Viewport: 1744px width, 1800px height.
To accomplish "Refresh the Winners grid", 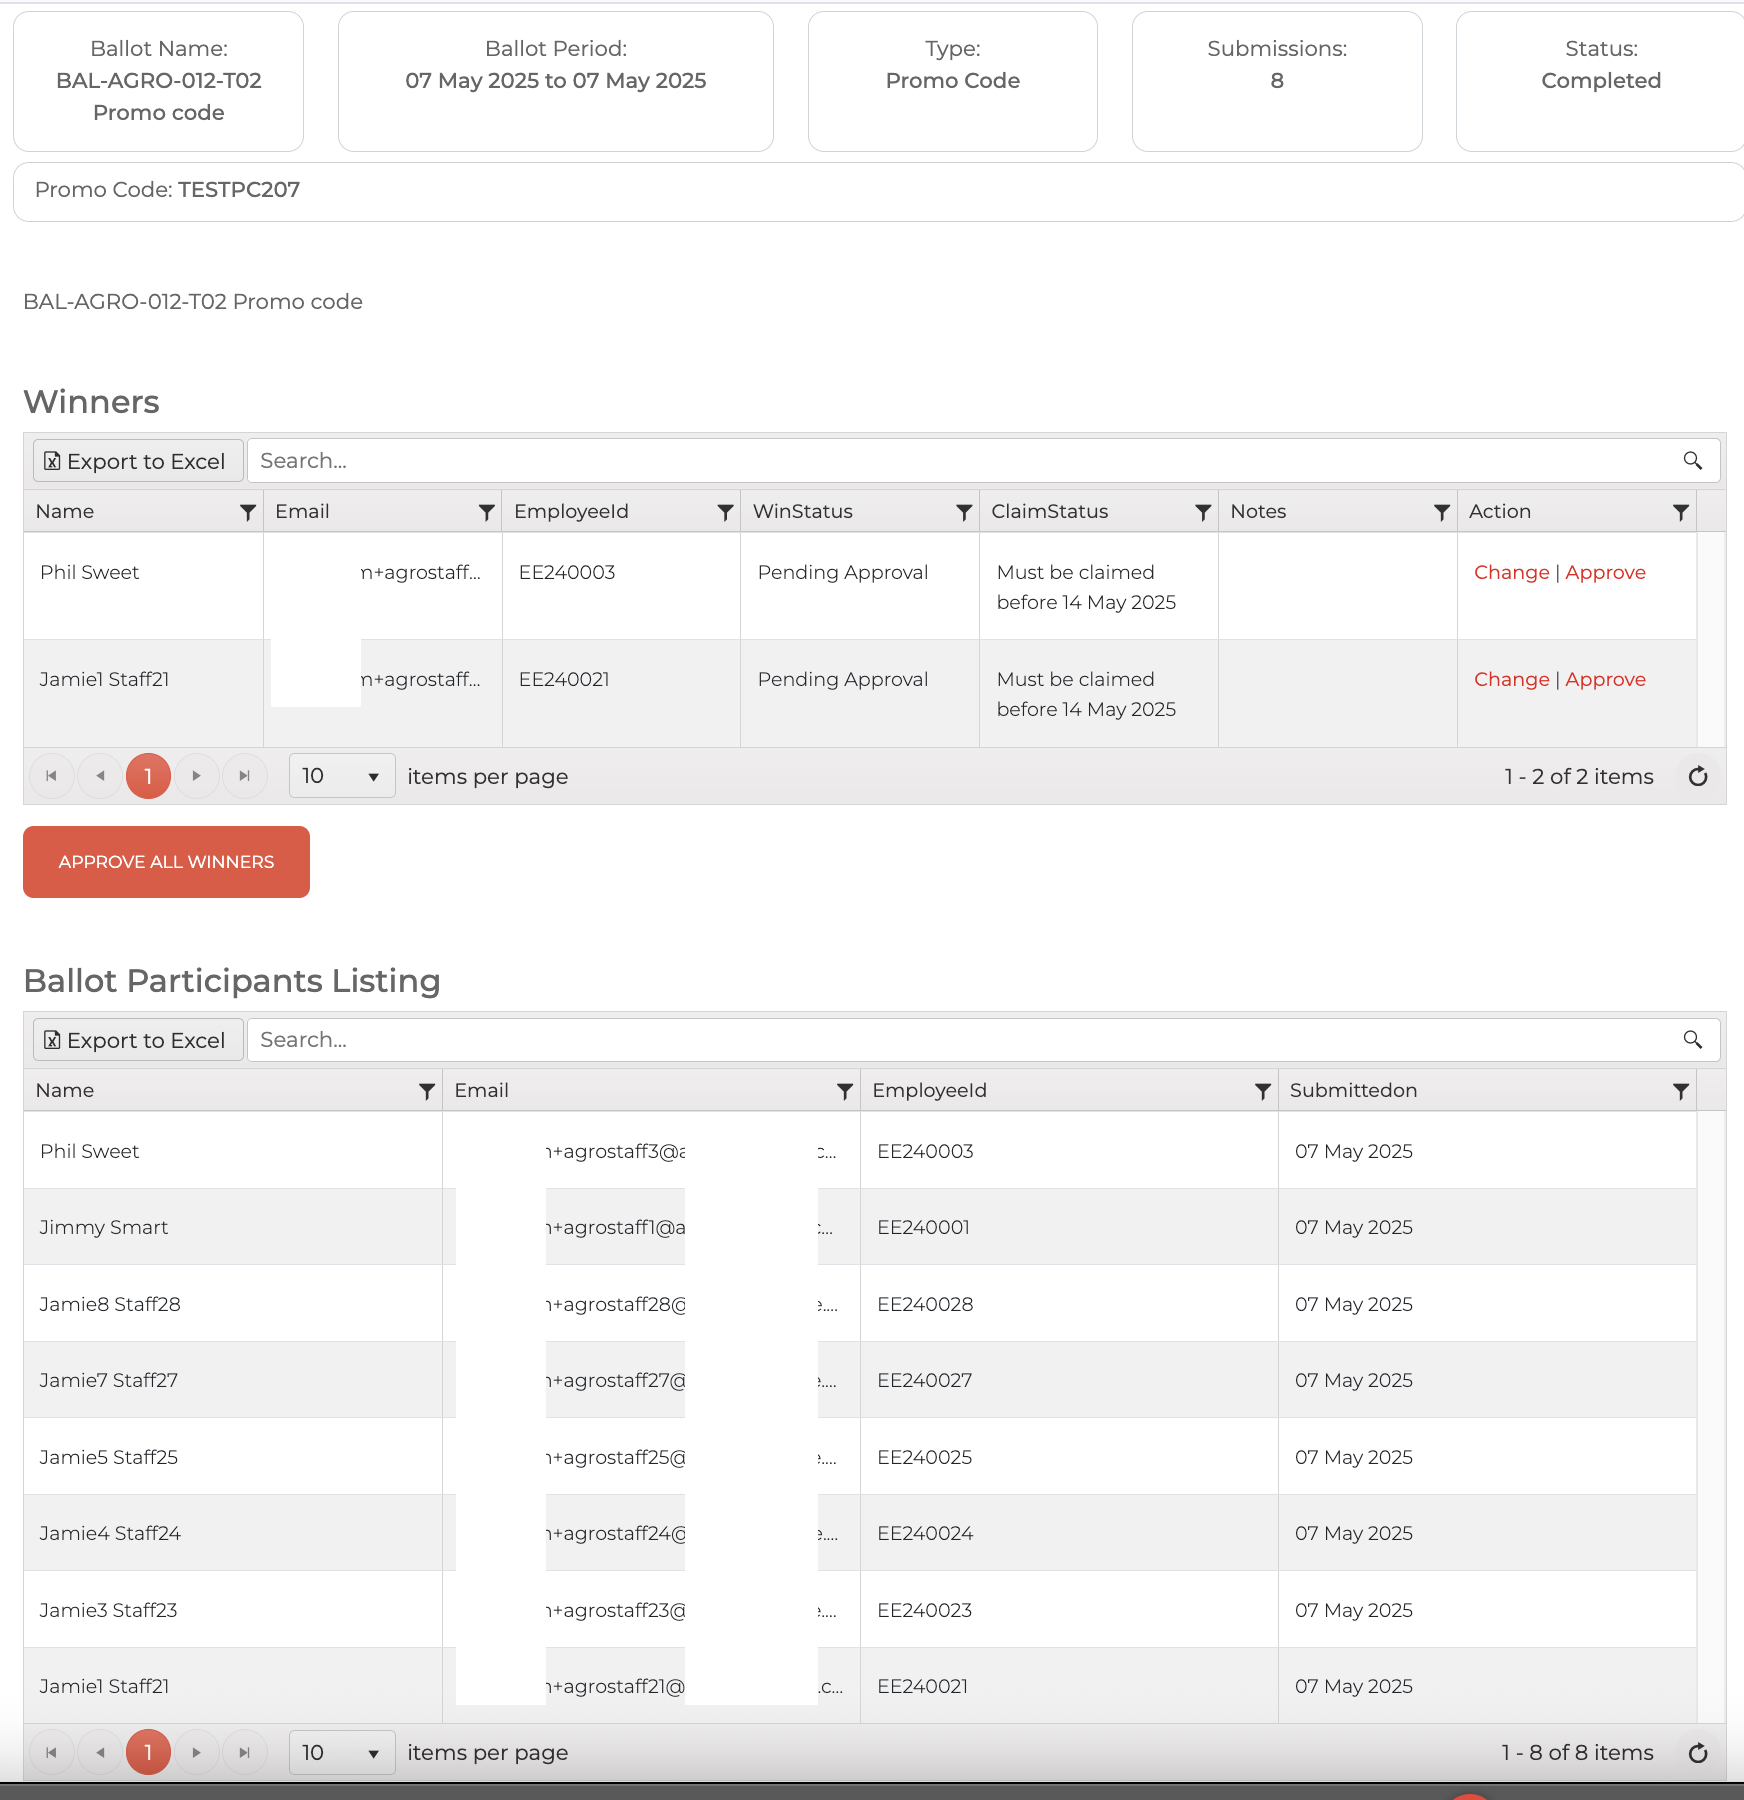I will pos(1697,777).
